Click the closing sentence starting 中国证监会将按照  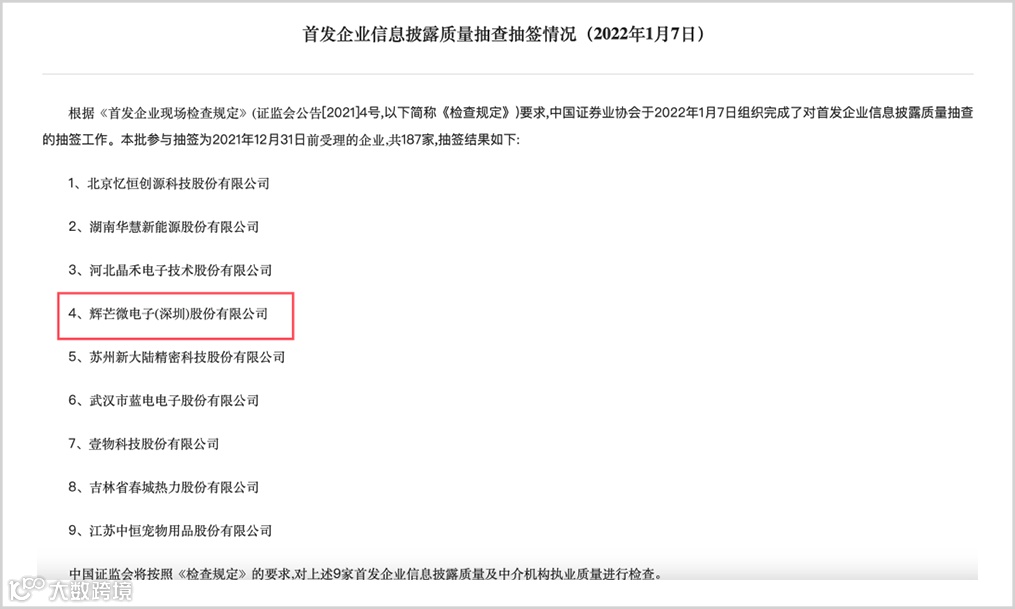pos(366,574)
